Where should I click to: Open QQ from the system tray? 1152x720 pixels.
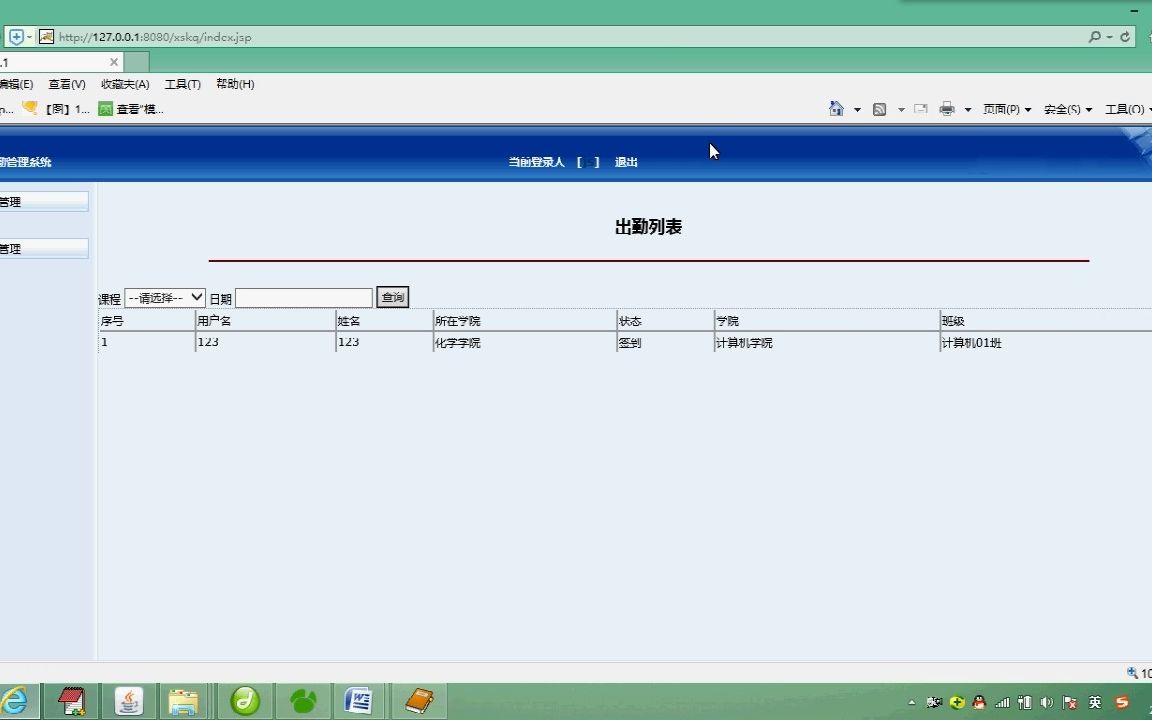click(x=978, y=703)
